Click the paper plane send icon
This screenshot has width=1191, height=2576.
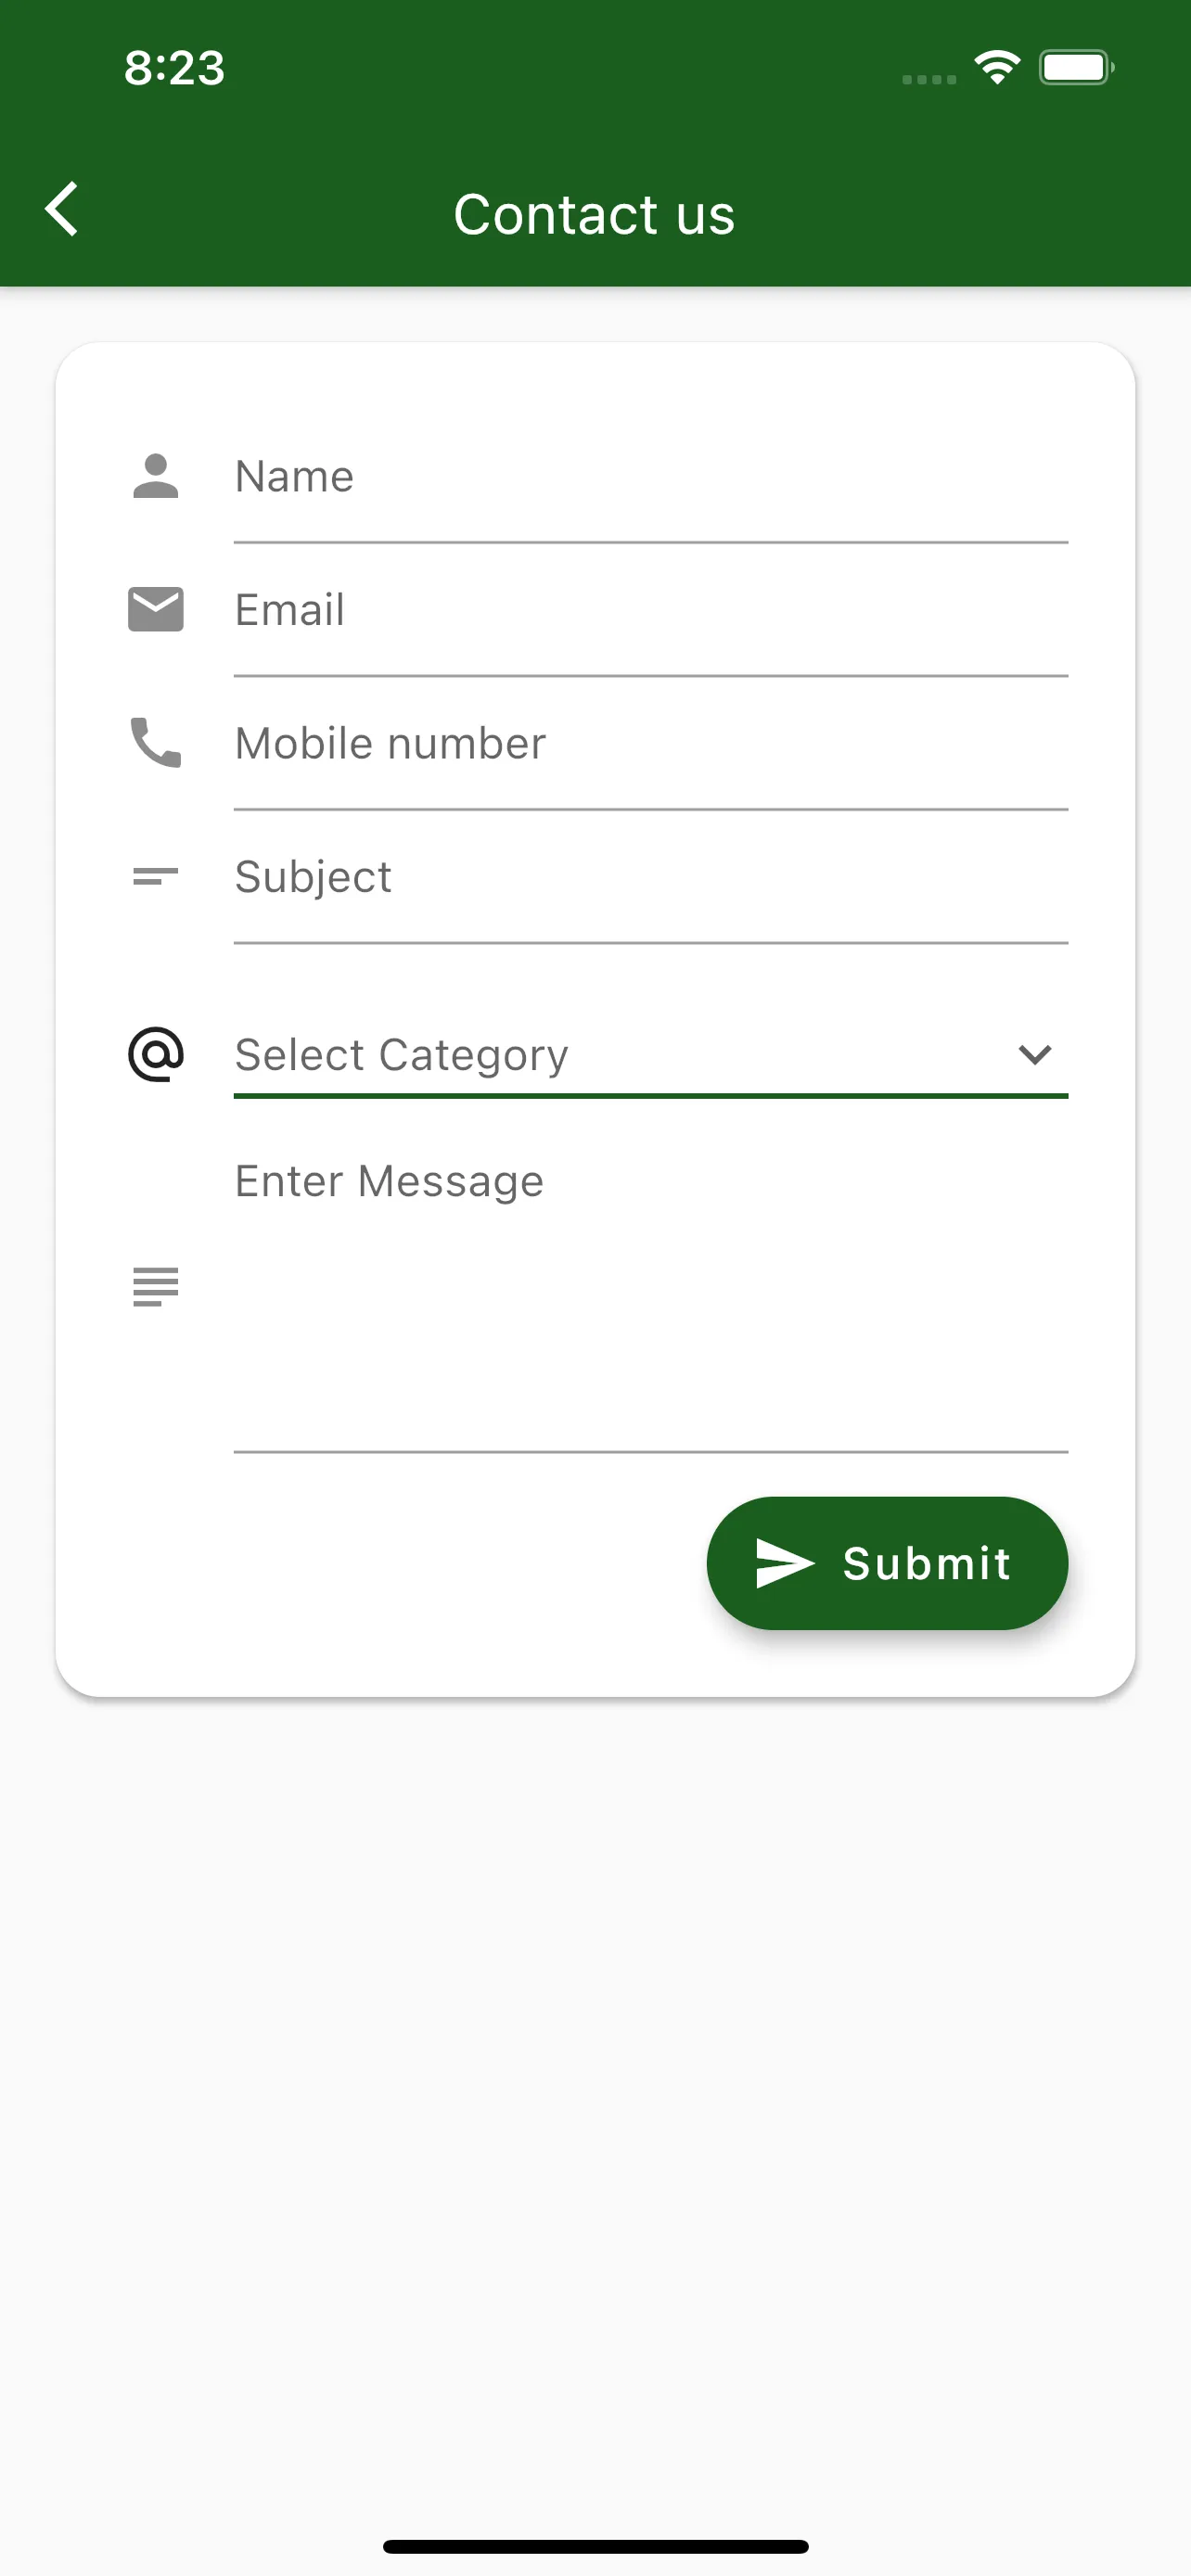pos(785,1563)
